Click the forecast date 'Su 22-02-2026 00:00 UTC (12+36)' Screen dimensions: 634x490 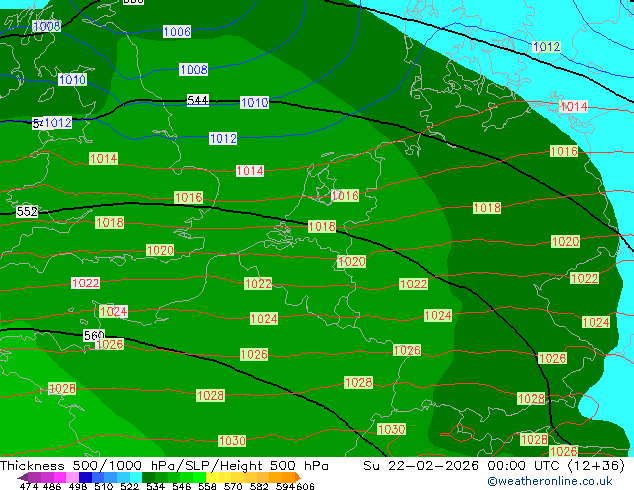[x=494, y=466]
